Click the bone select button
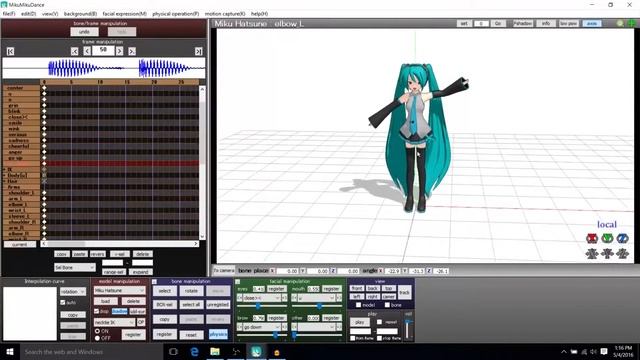Image resolution: width=640 pixels, height=360 pixels. pyautogui.click(x=165, y=291)
